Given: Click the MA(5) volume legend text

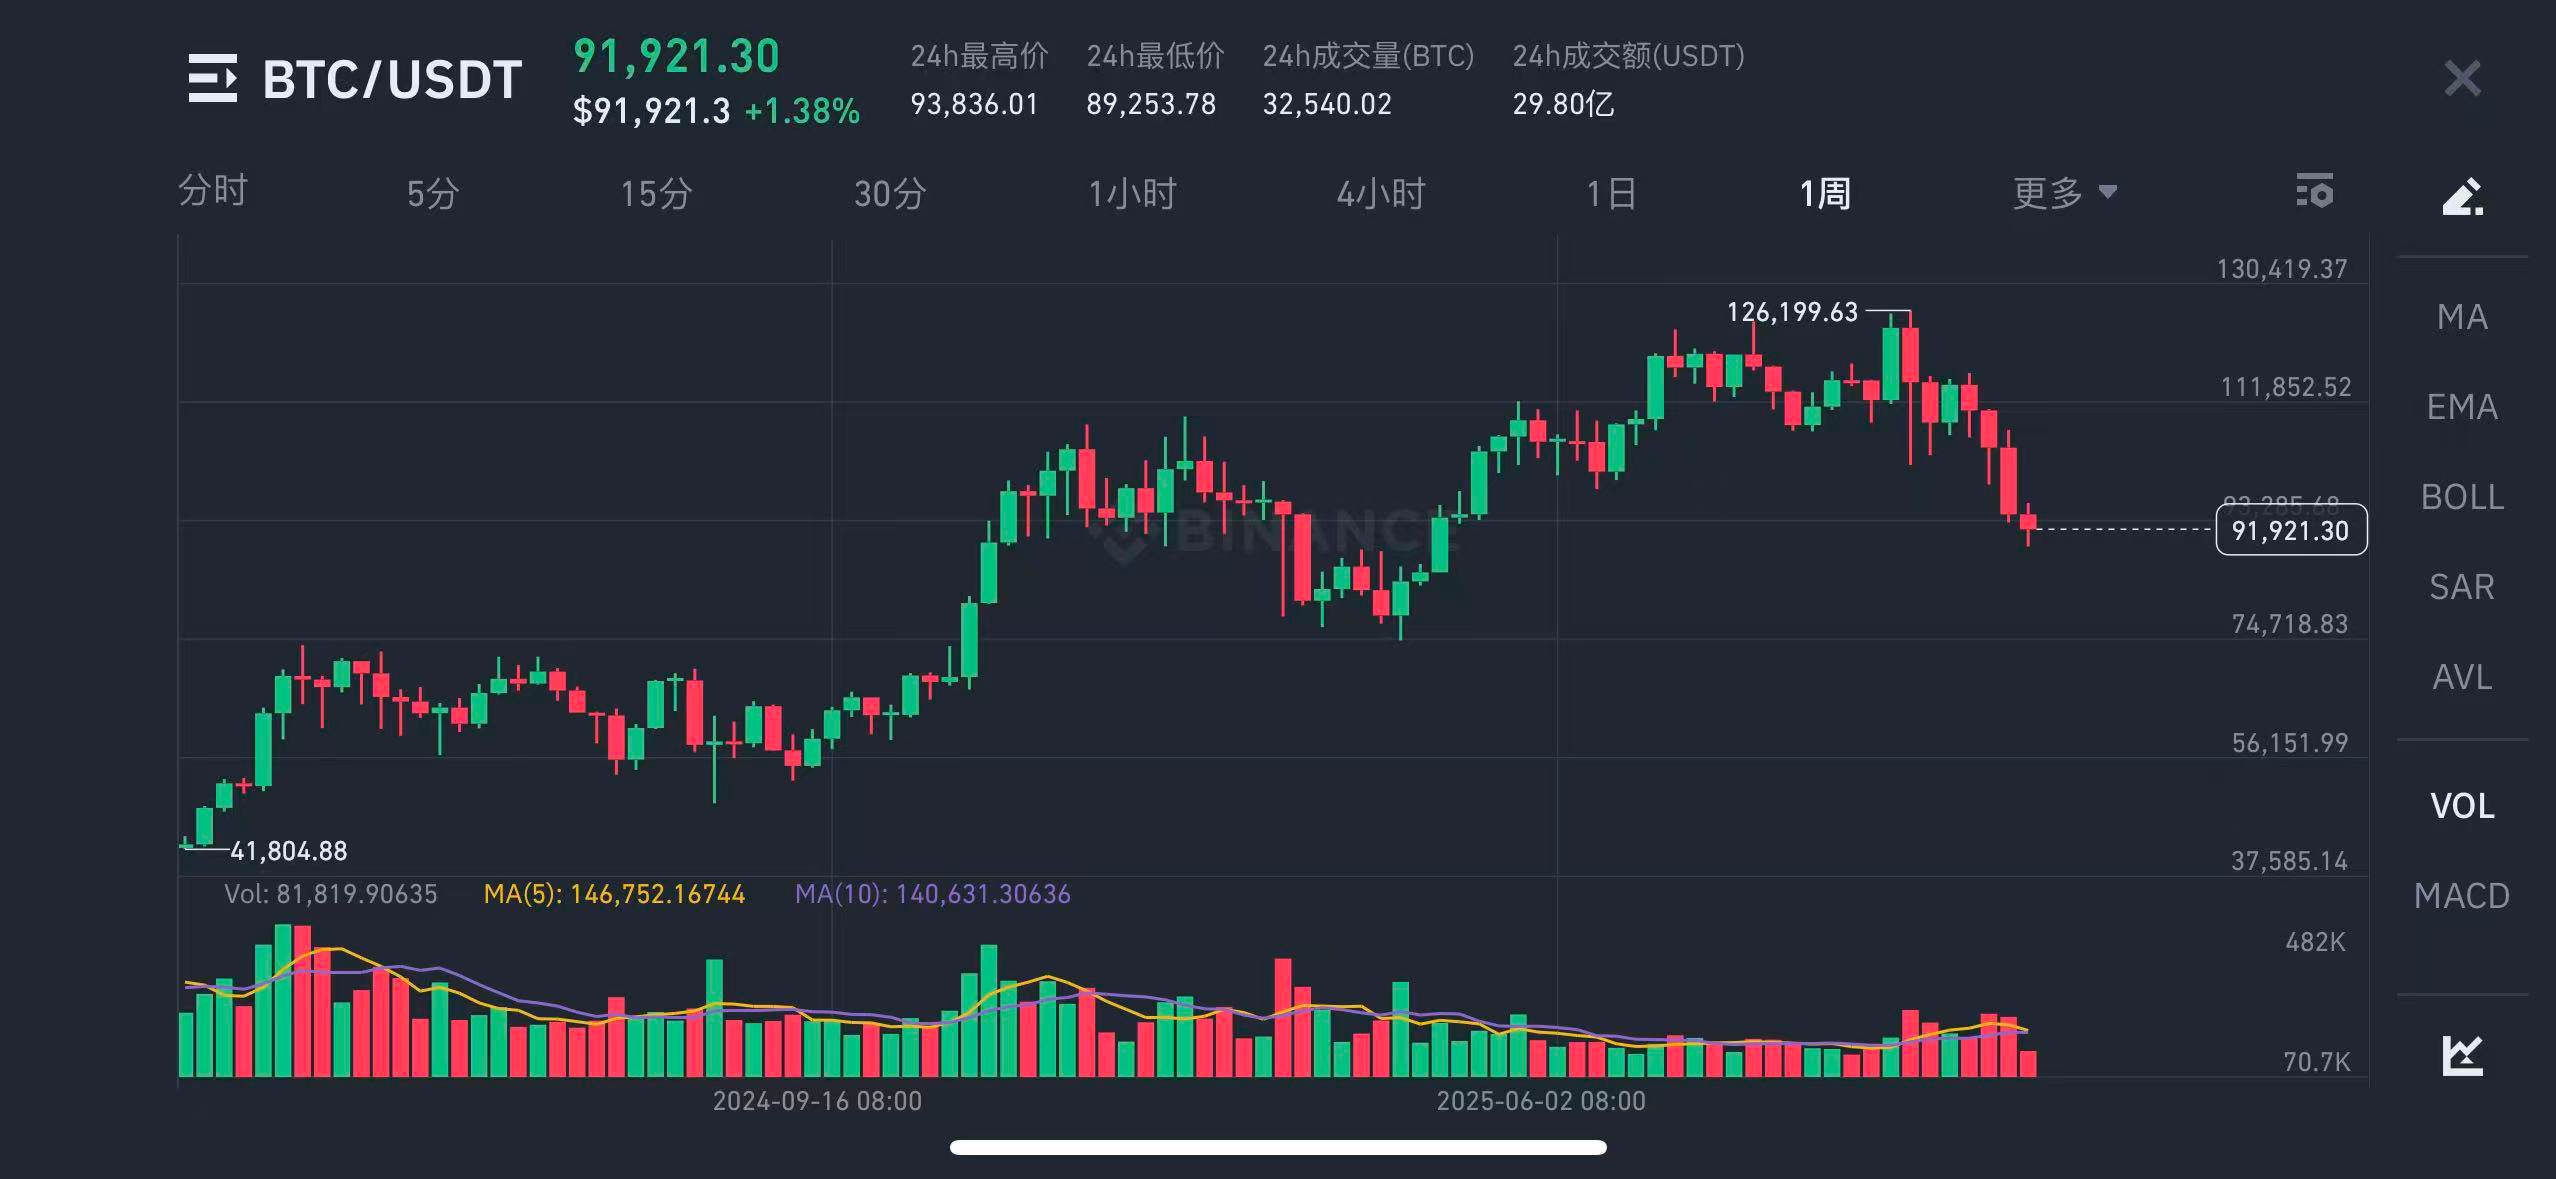Looking at the screenshot, I should pos(615,895).
